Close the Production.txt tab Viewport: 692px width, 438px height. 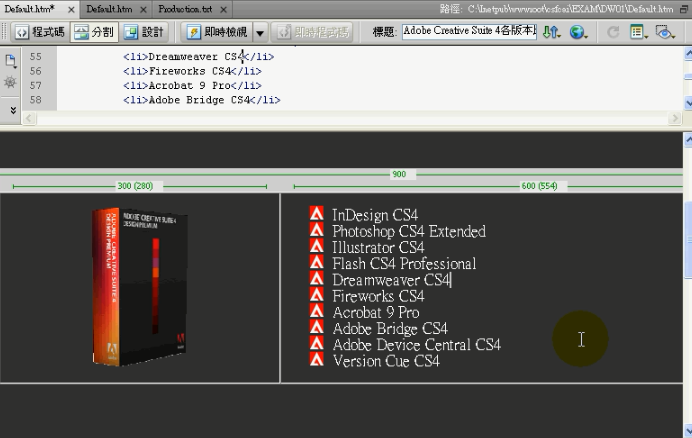coord(224,9)
